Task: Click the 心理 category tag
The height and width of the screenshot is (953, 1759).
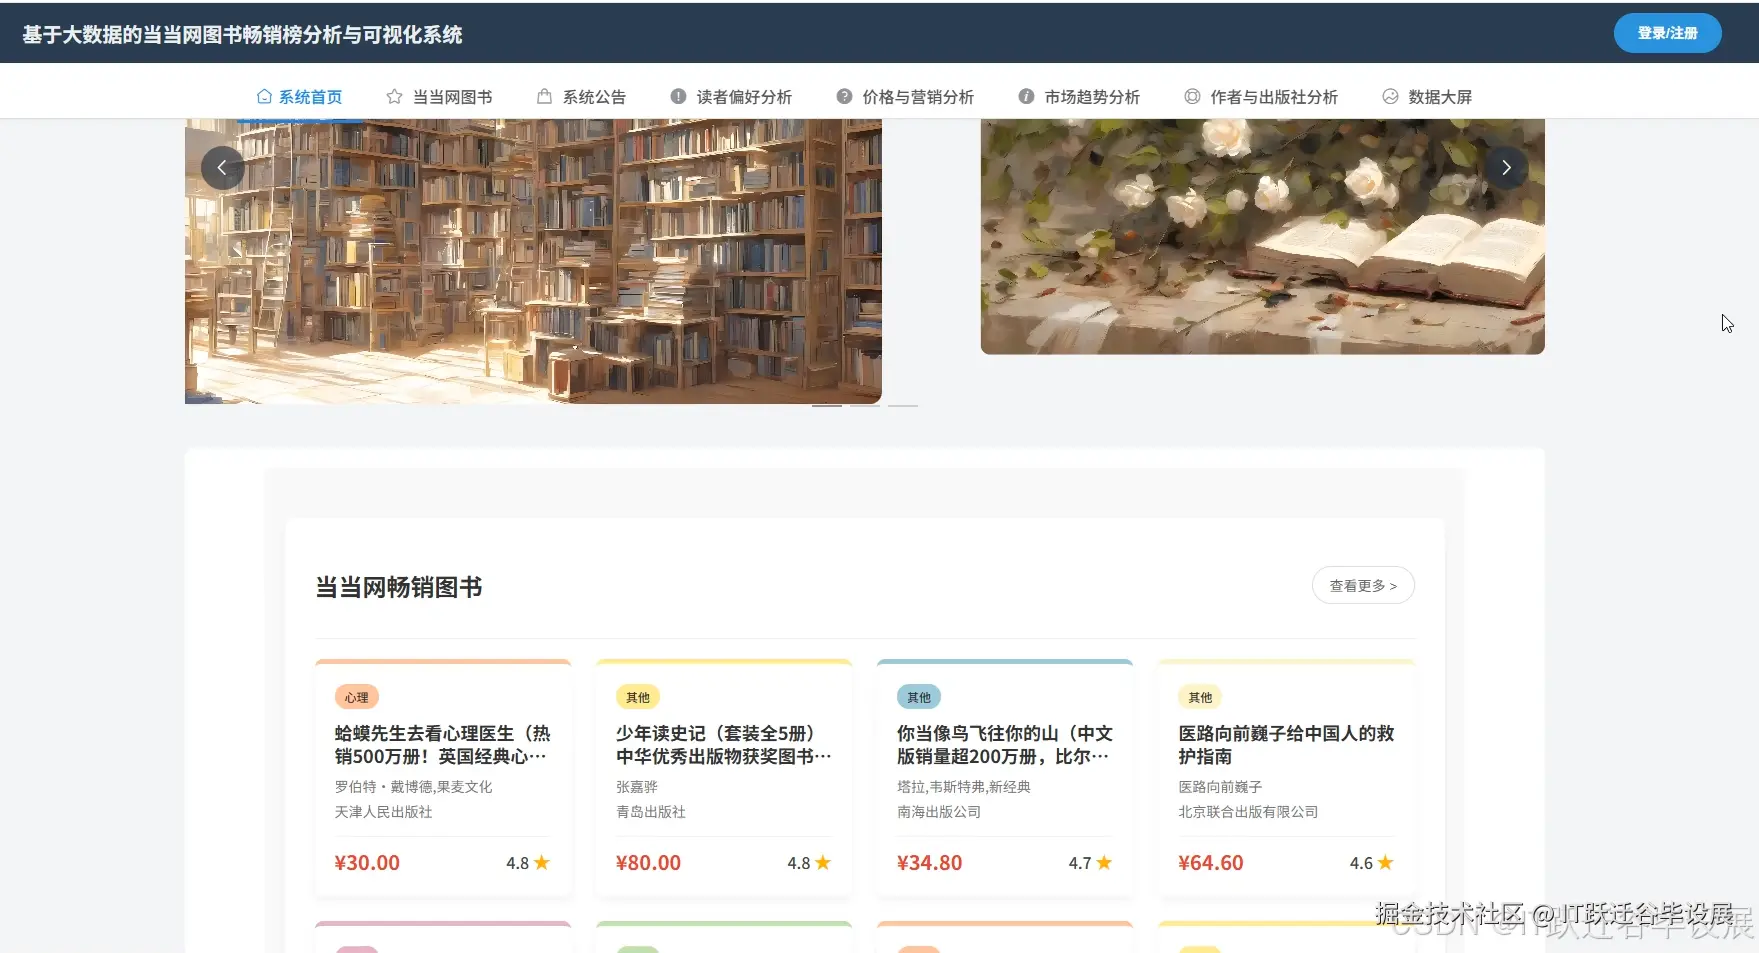Action: tap(356, 697)
